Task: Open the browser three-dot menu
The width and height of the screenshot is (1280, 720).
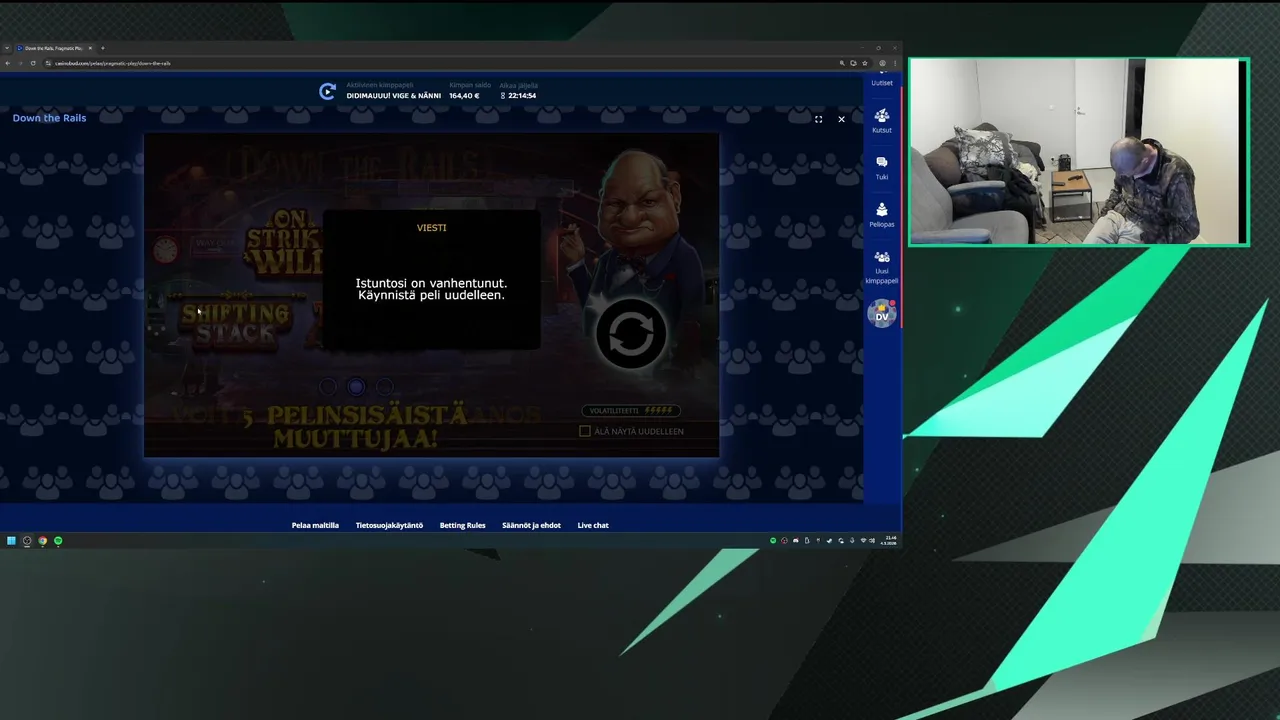Action: [x=895, y=63]
